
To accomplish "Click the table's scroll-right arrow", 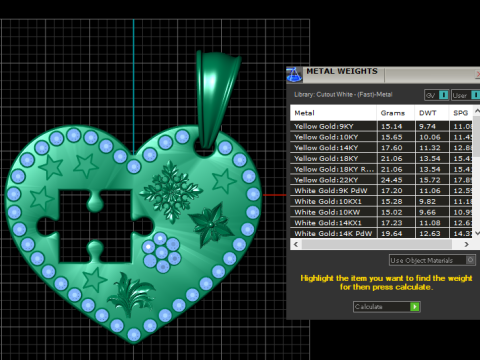I will pos(466,244).
